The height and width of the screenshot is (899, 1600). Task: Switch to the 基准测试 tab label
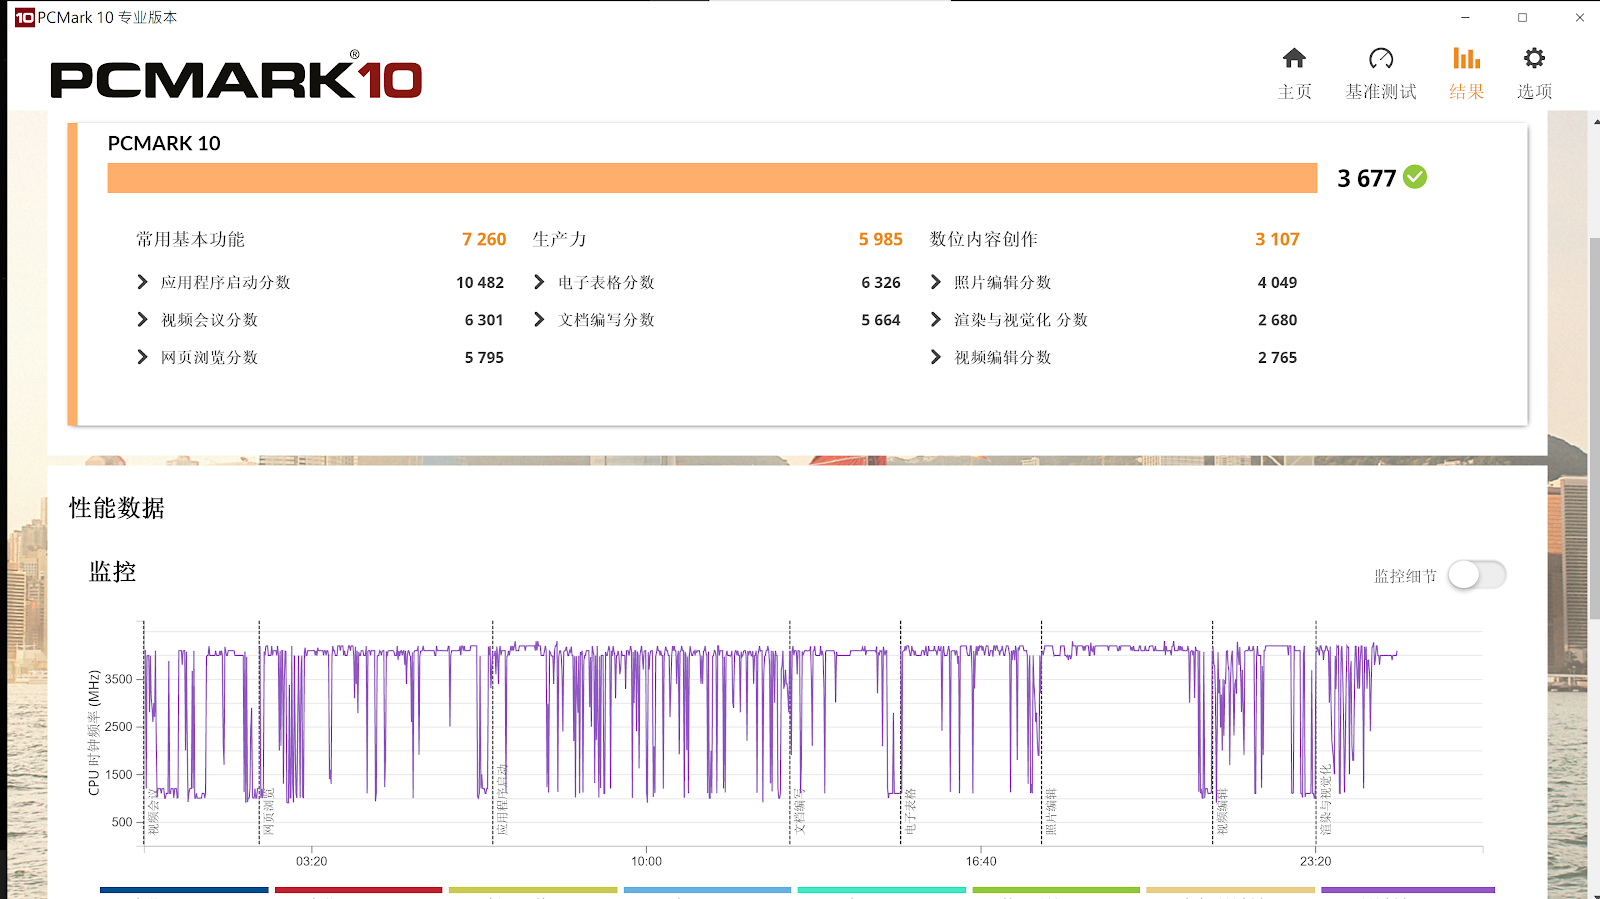coord(1381,92)
